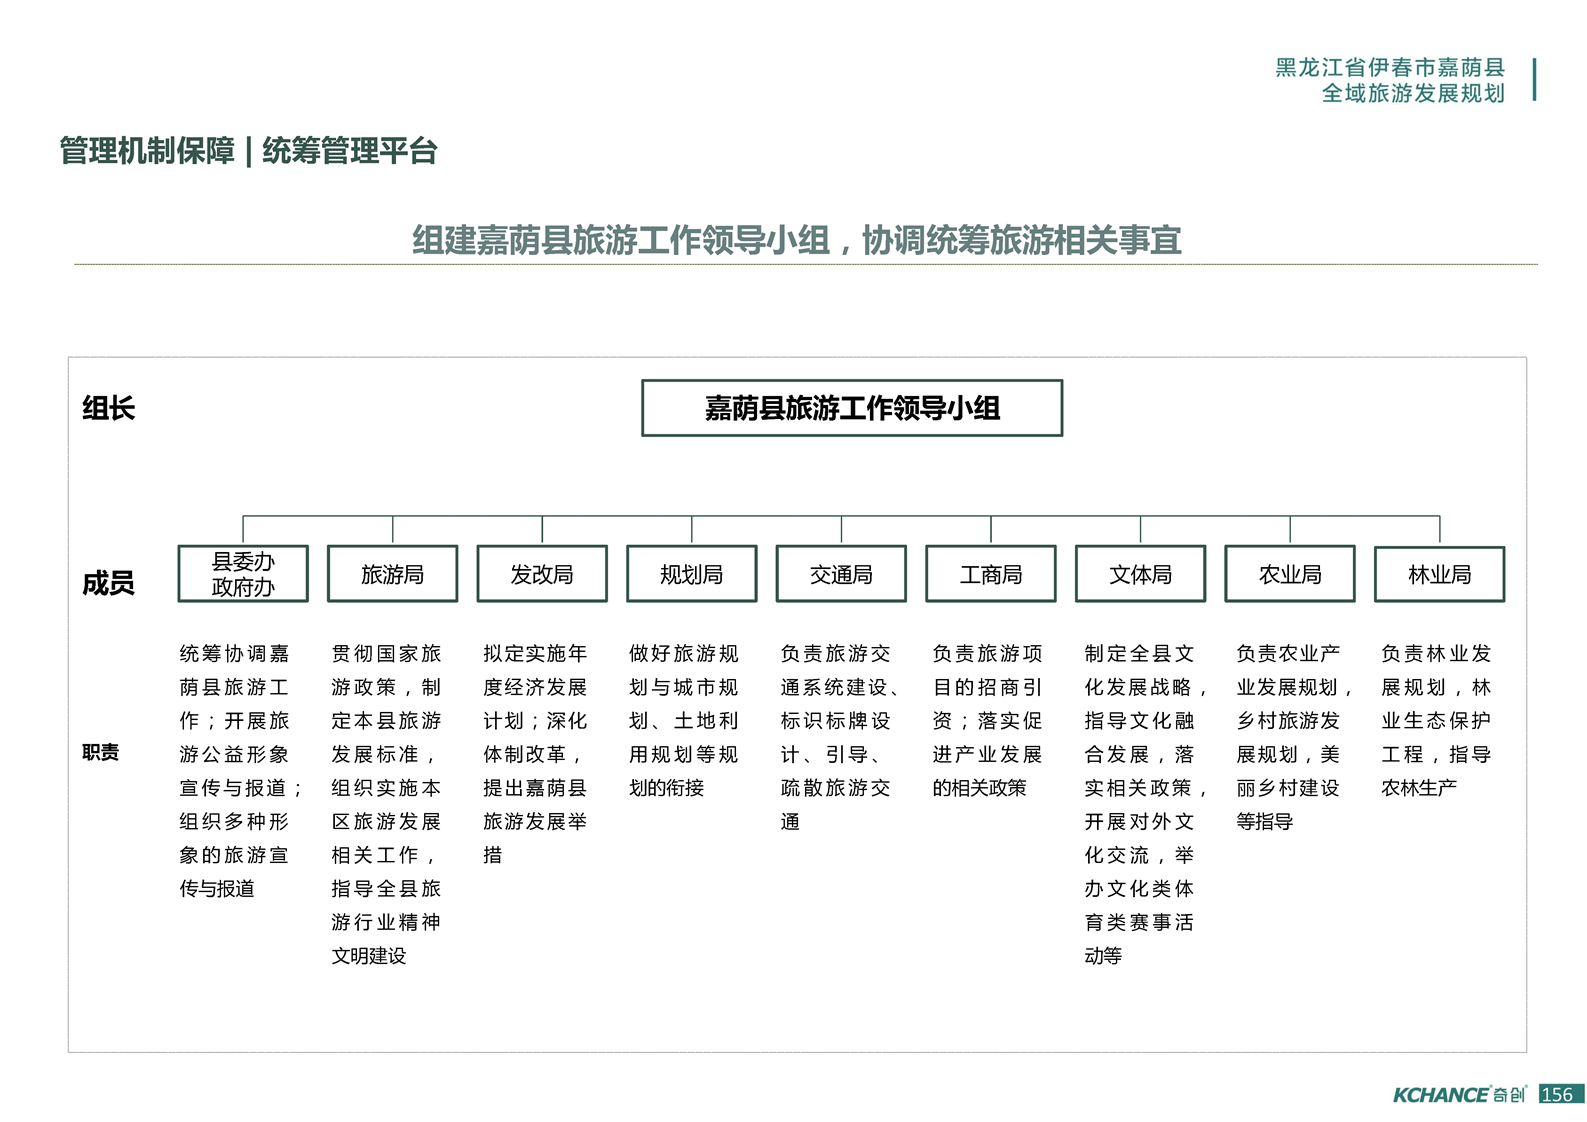1587x1122 pixels.
Task: Click the KCHANCE 奇创 logo
Action: [1460, 1095]
